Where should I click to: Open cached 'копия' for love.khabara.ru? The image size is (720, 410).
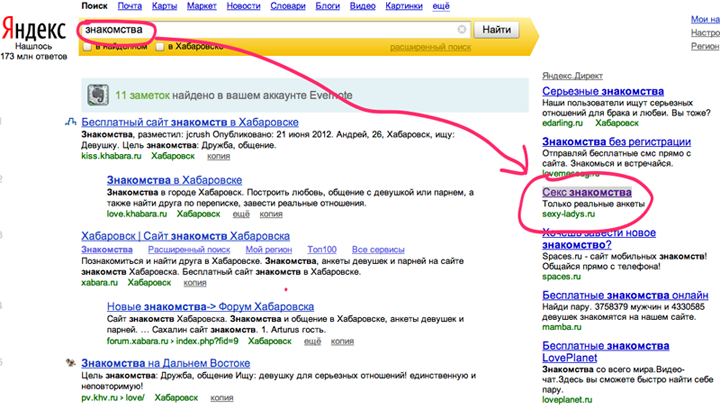[271, 214]
